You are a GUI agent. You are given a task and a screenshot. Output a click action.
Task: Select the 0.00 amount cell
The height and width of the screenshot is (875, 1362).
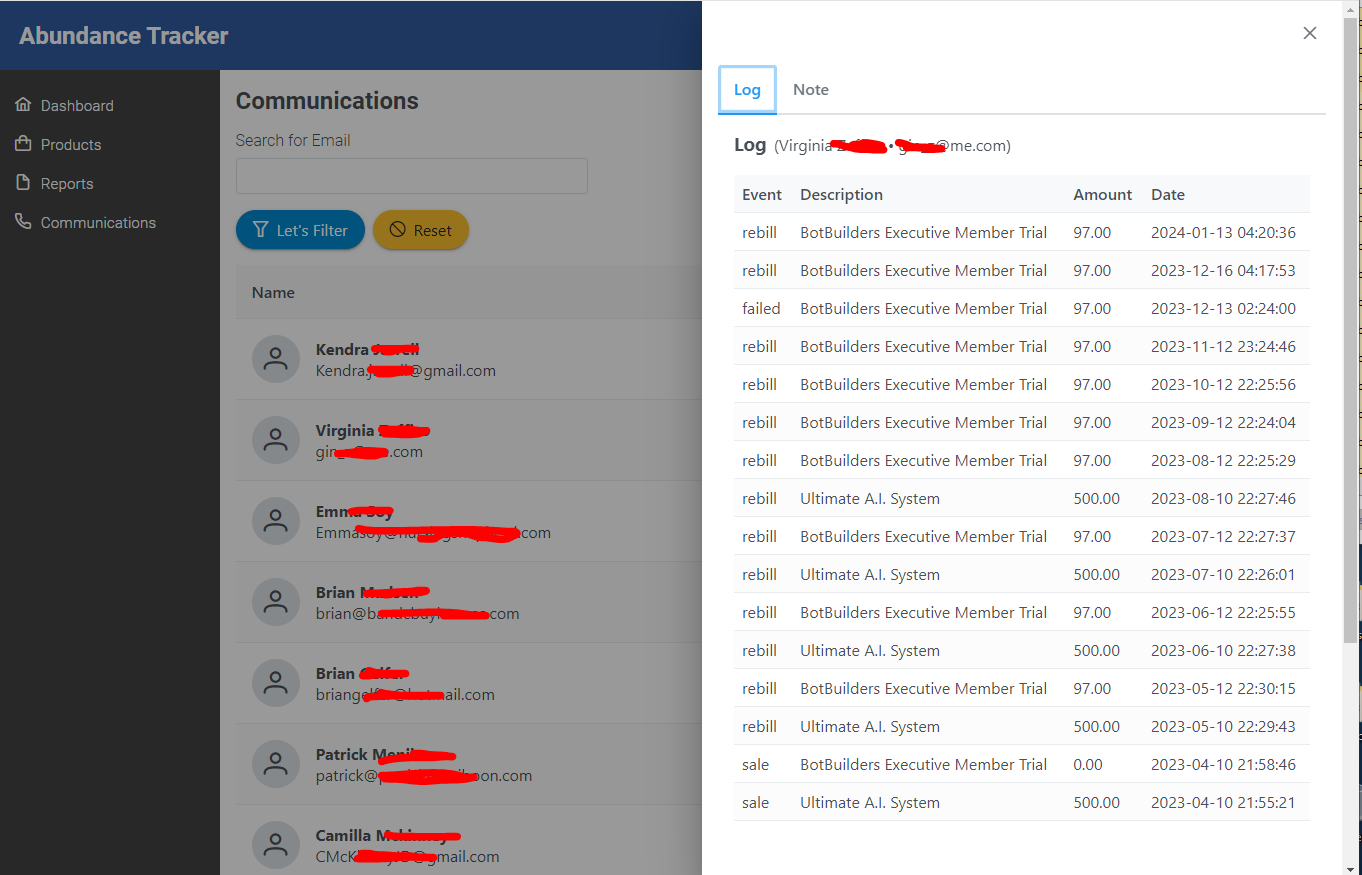[1088, 765]
